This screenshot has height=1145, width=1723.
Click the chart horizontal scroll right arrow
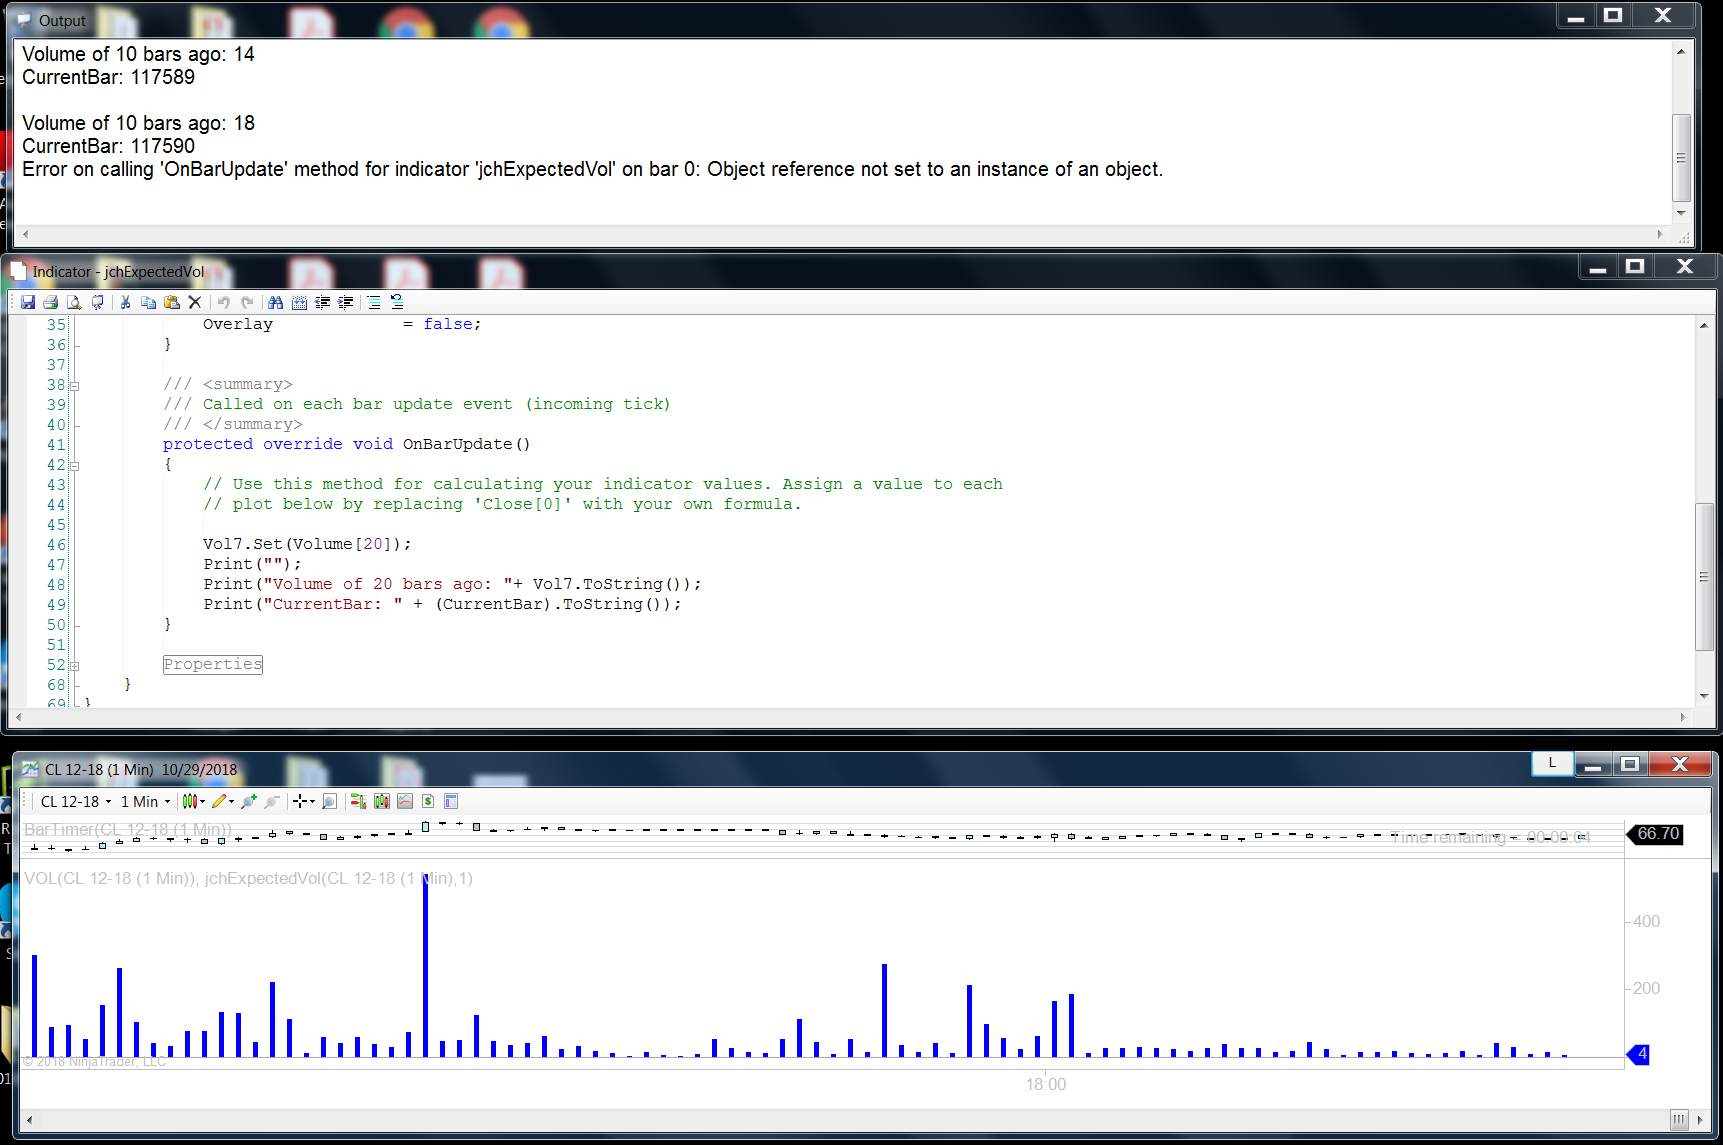1702,1120
